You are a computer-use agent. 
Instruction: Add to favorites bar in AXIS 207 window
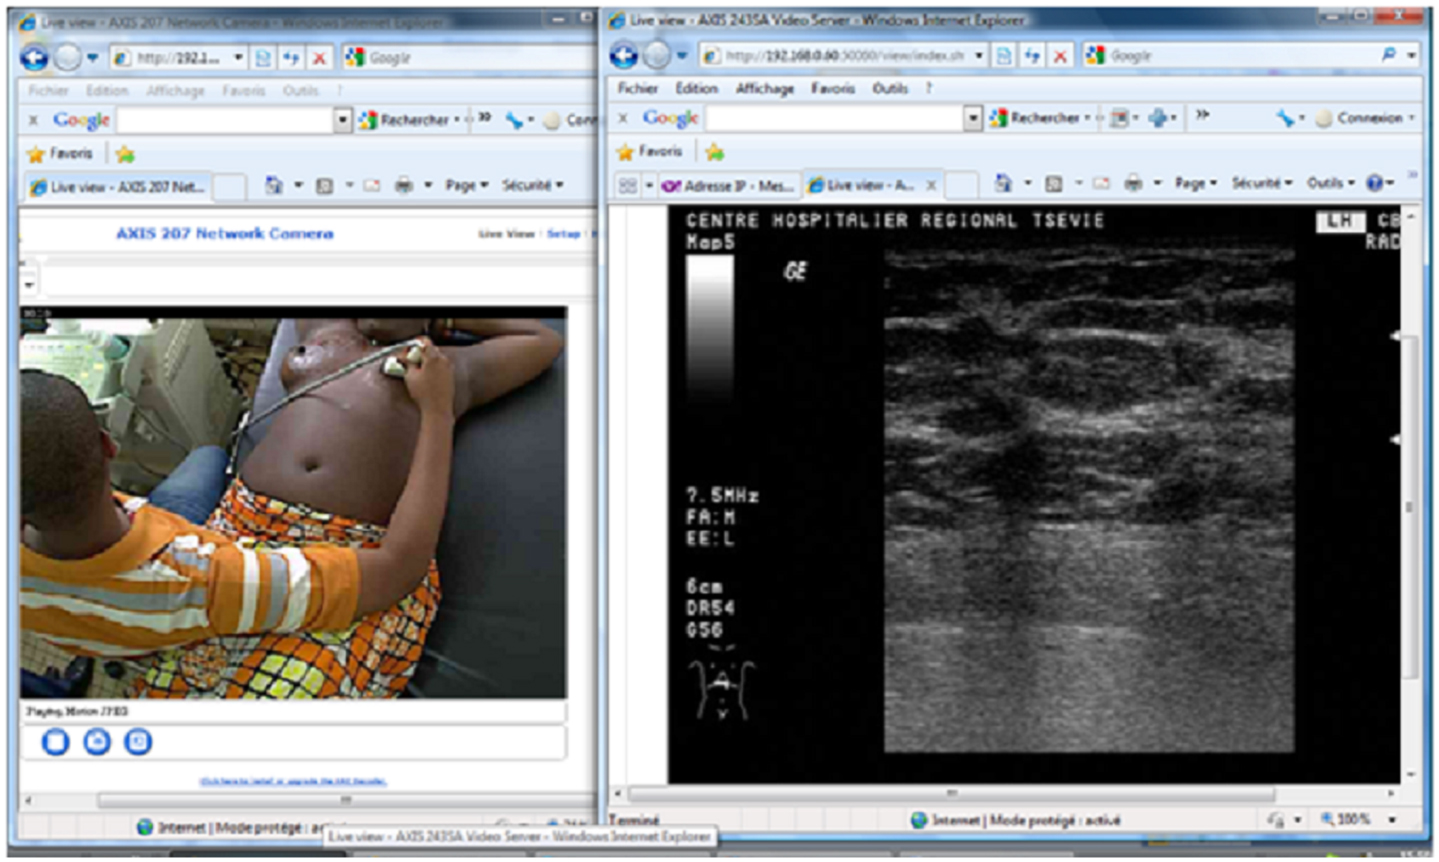click(125, 154)
